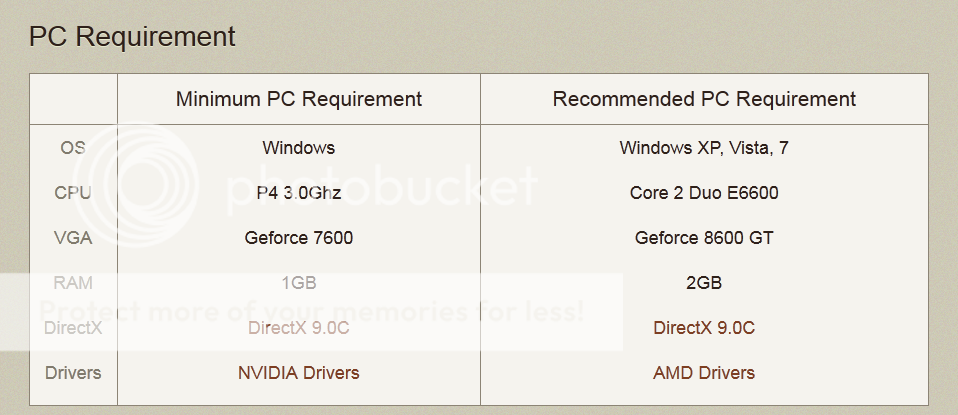This screenshot has width=958, height=415.
Task: Click the Drivers row label
Action: pos(73,373)
